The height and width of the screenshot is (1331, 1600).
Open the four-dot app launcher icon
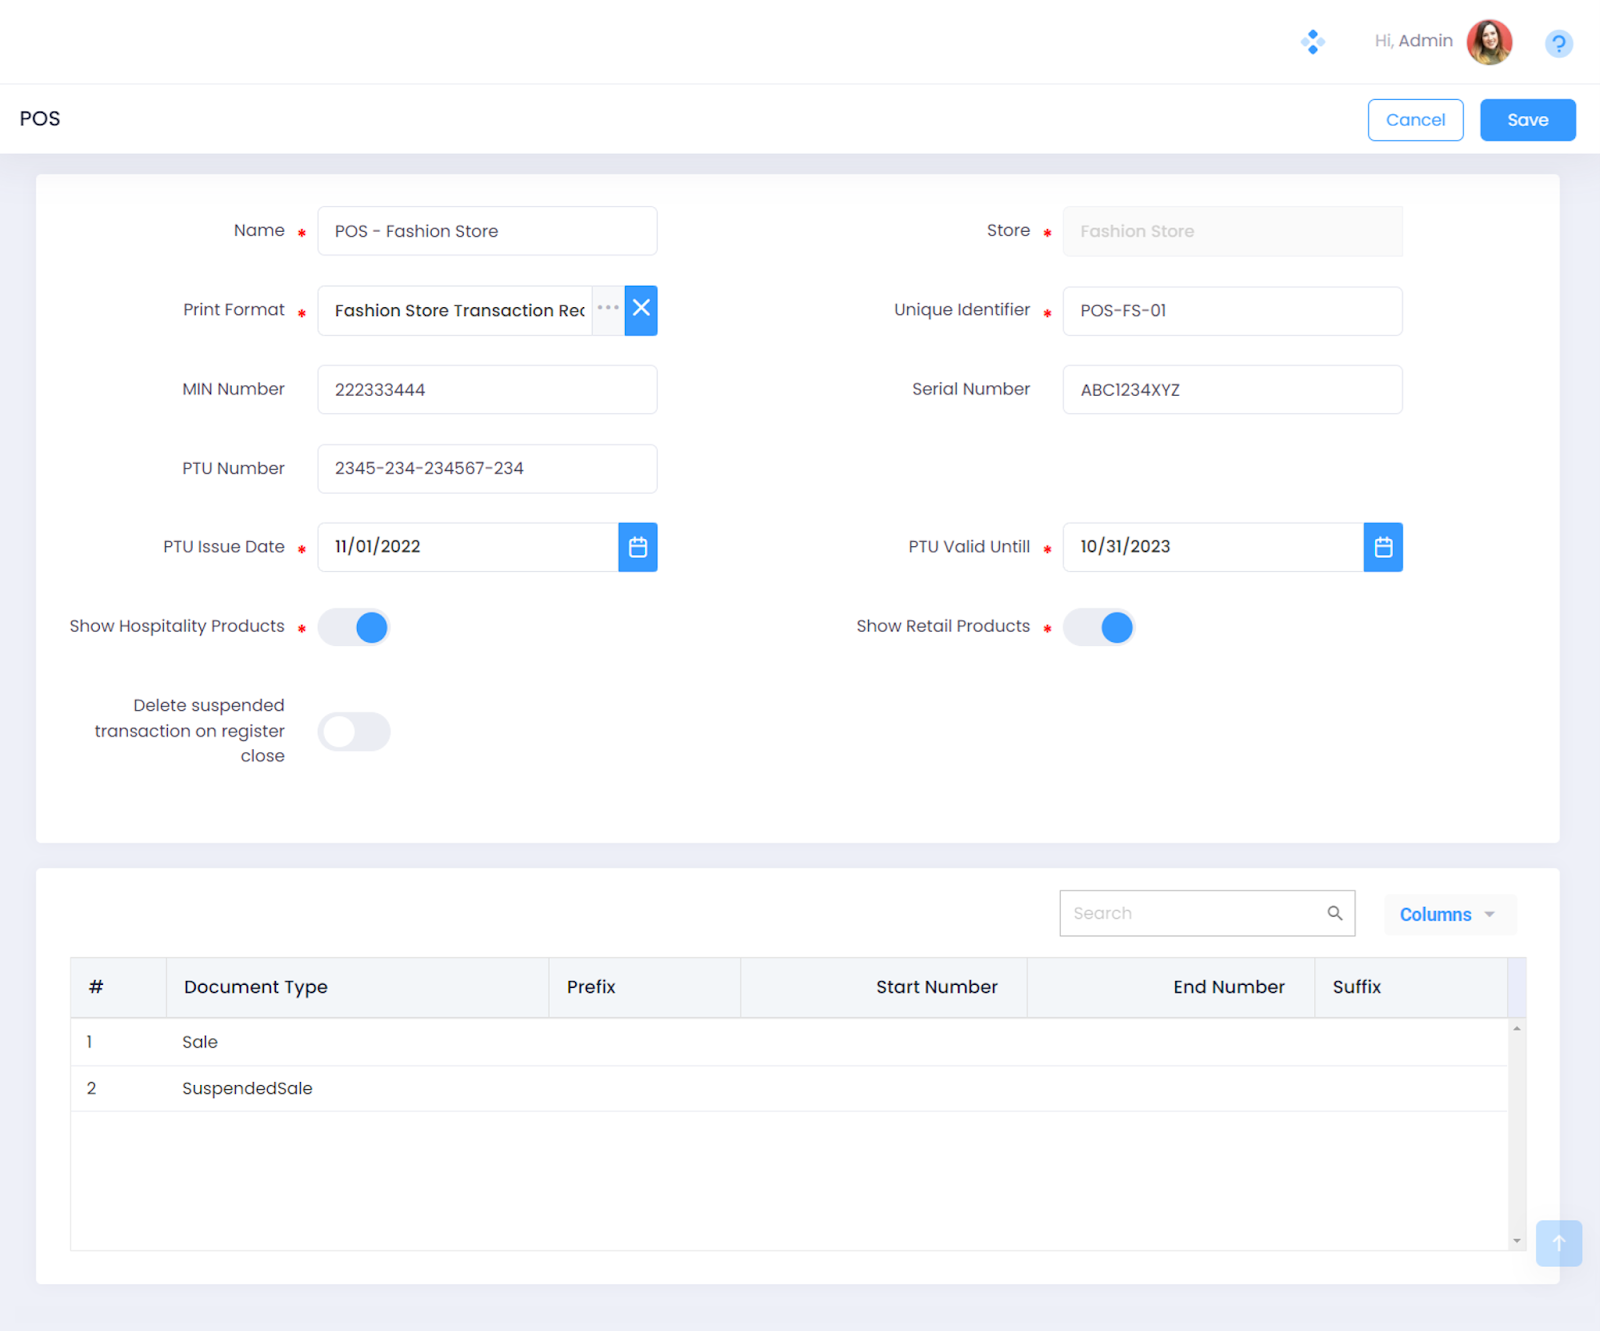click(1312, 42)
